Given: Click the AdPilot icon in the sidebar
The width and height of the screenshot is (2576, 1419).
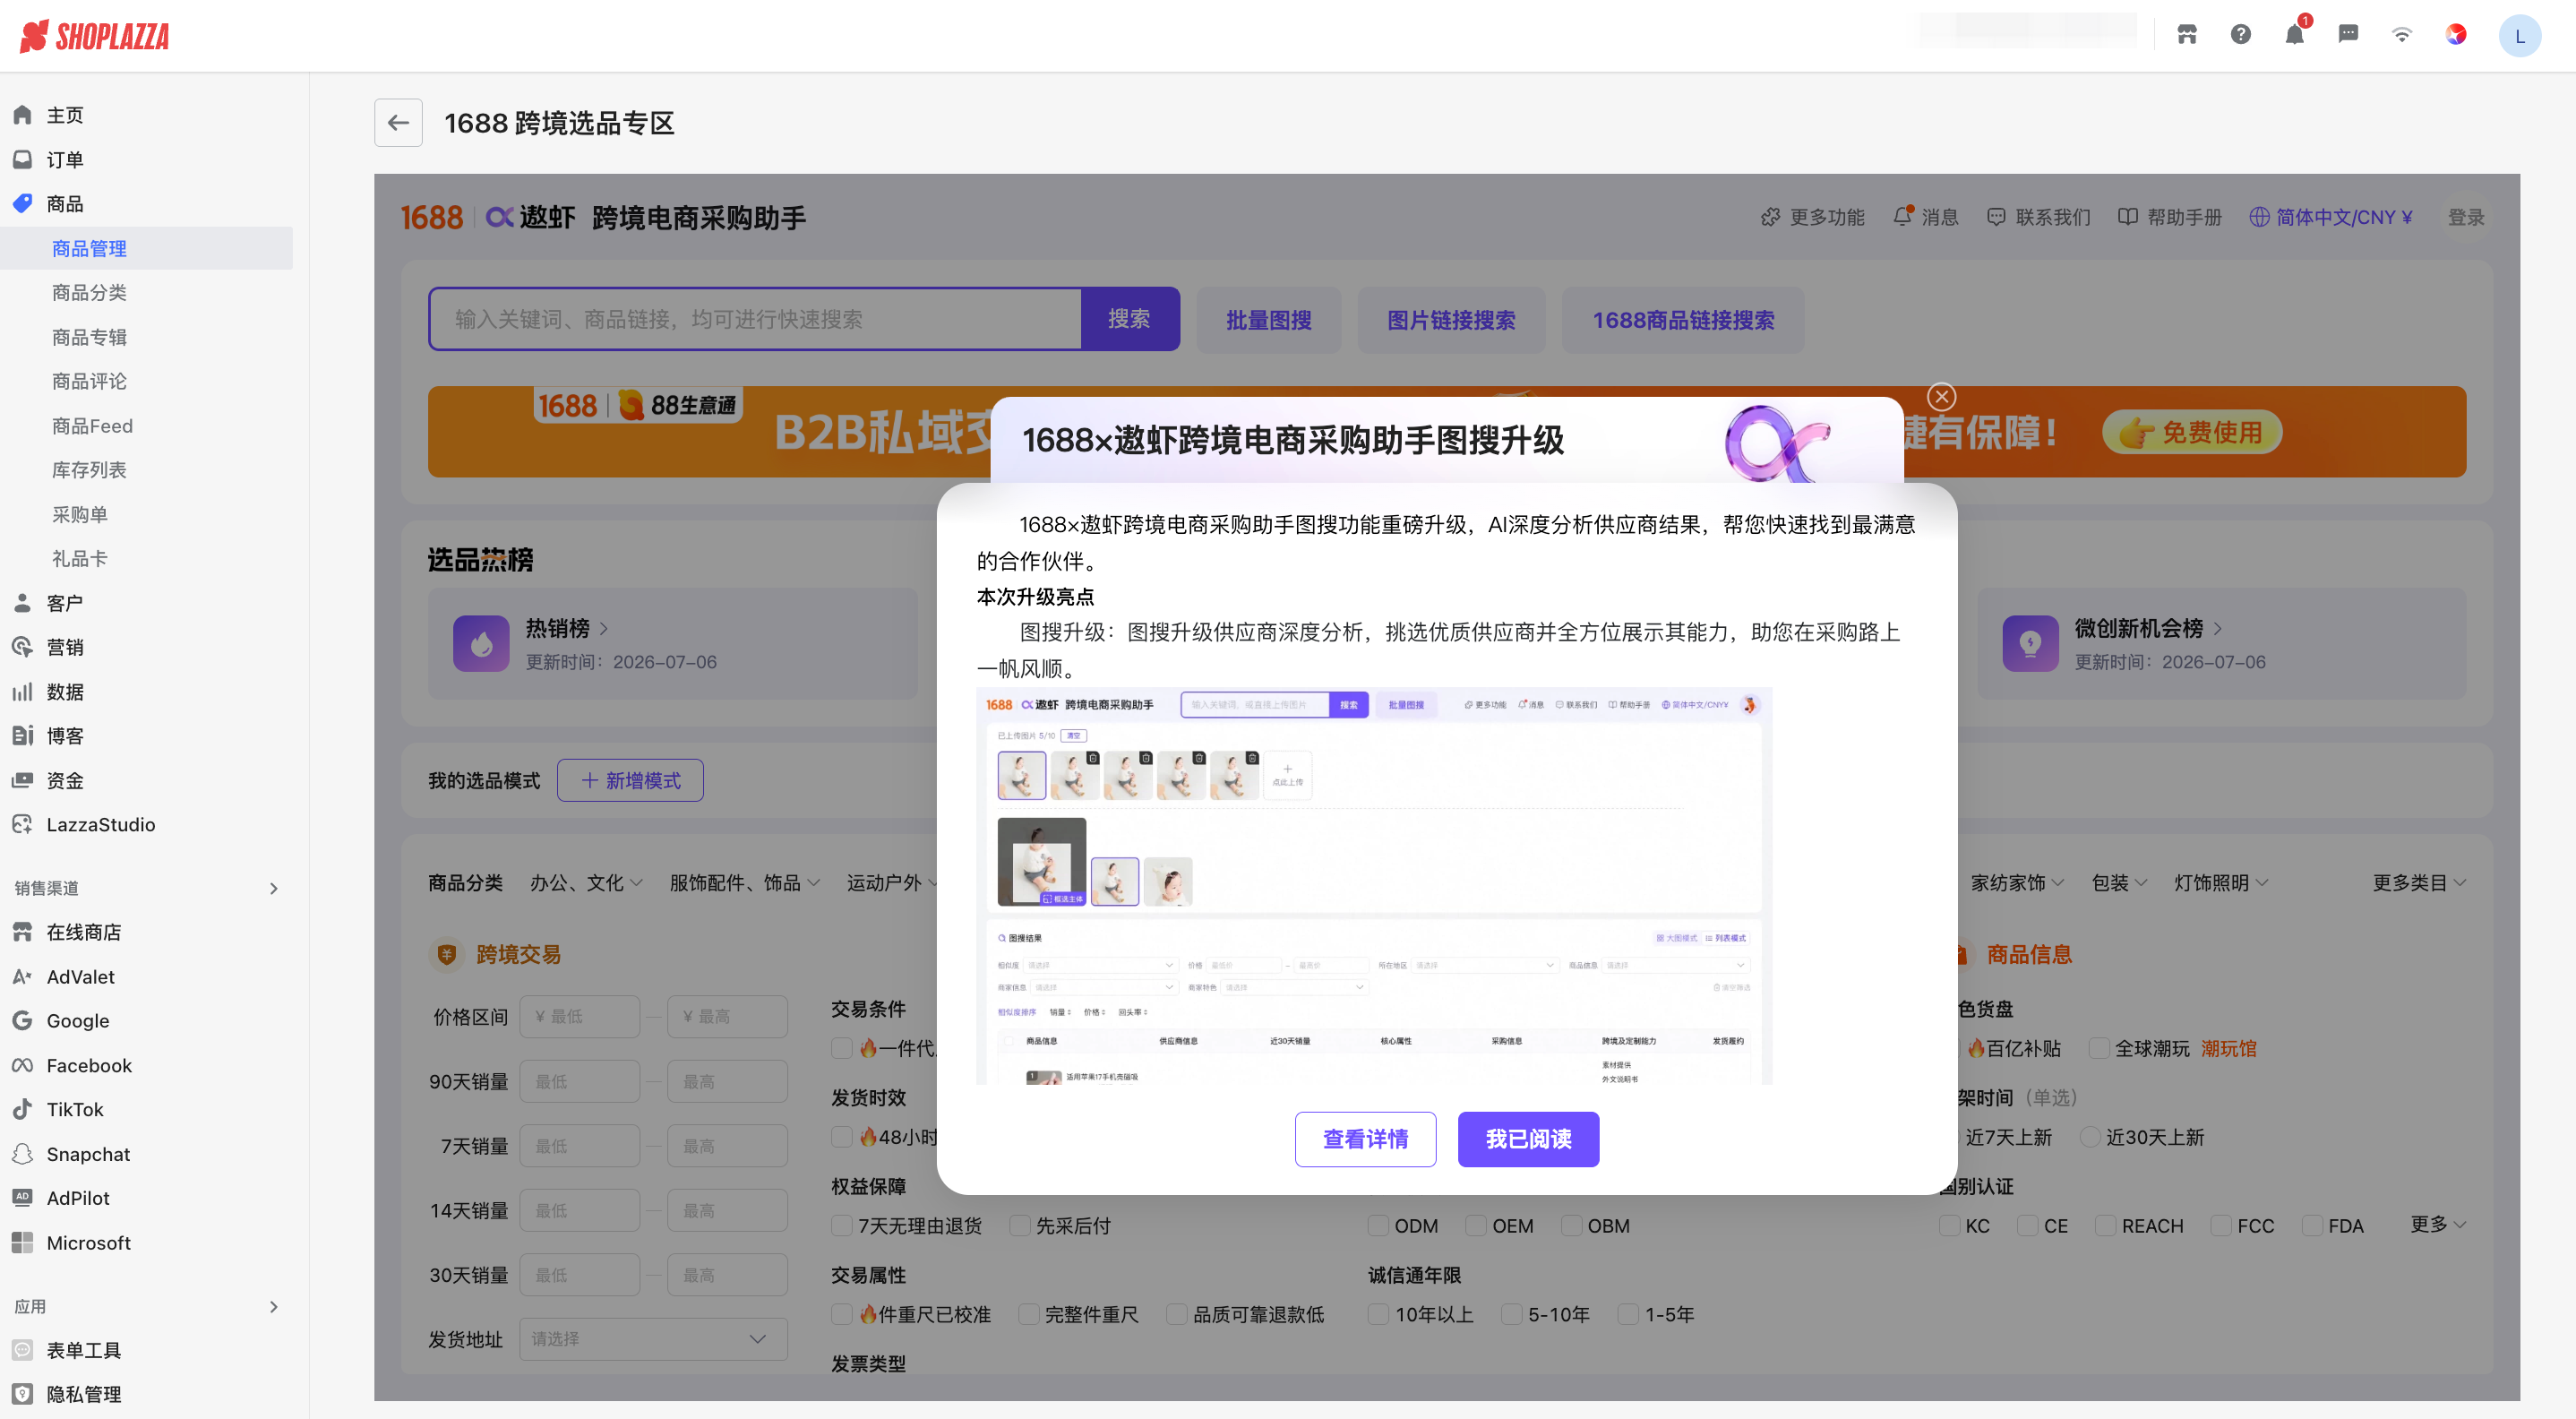Looking at the screenshot, I should point(23,1197).
